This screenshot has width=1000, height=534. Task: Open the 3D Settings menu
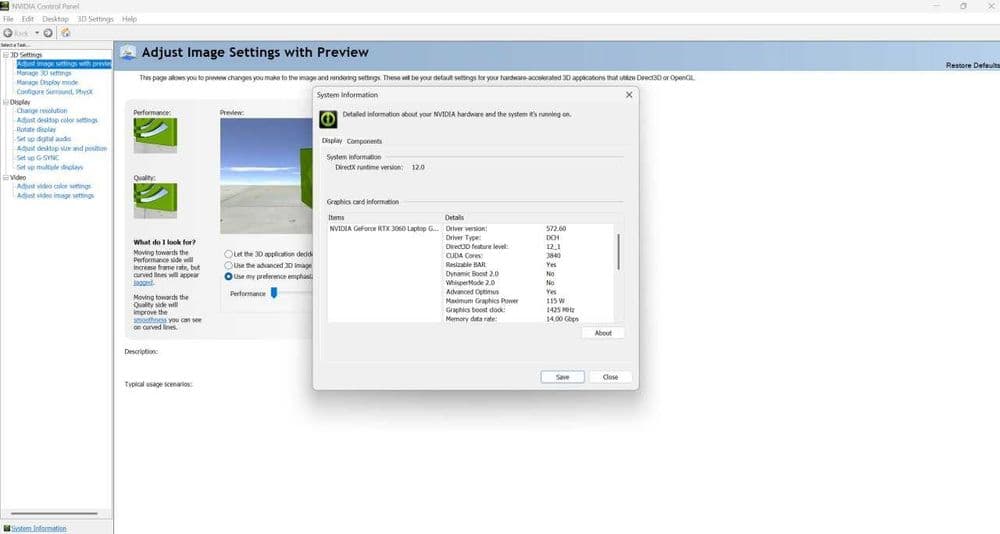[x=95, y=19]
